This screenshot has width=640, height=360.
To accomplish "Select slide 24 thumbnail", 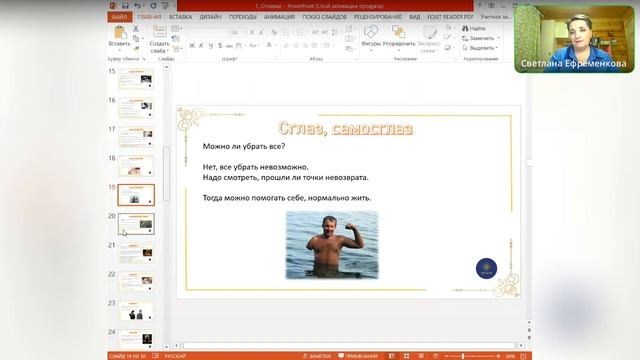I will (136, 339).
